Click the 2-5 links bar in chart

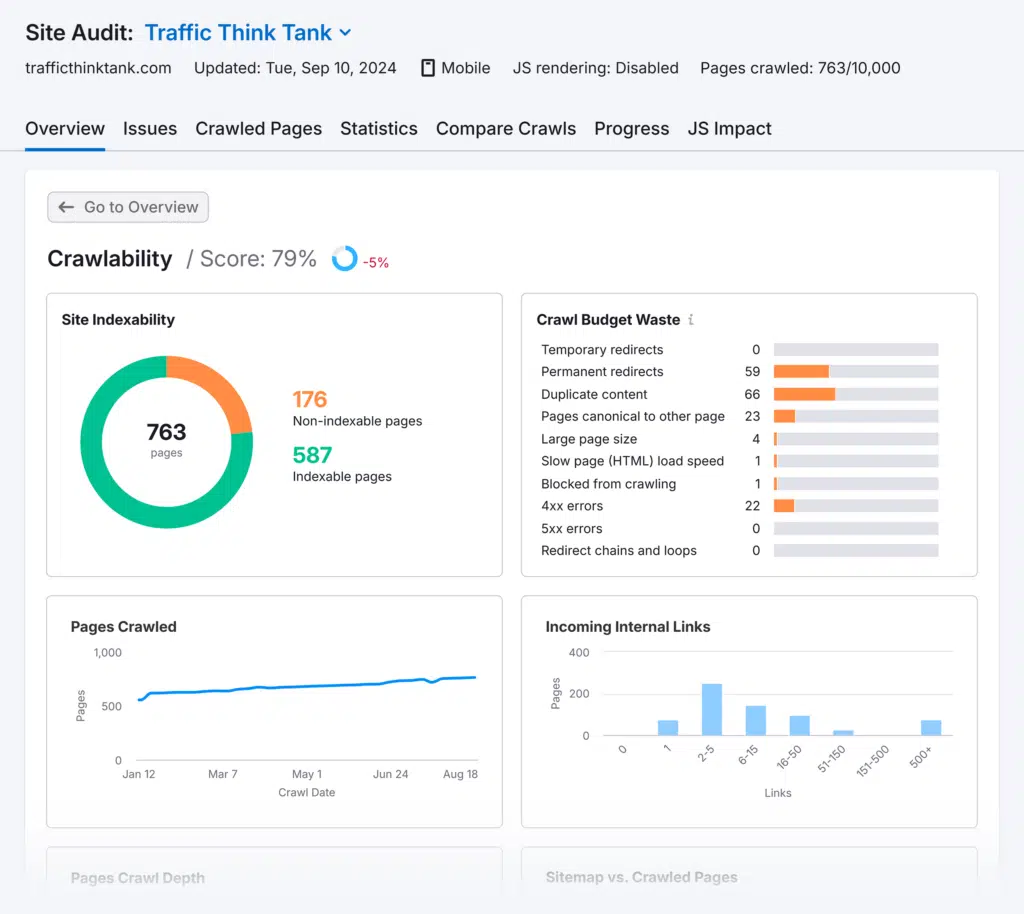coord(712,710)
